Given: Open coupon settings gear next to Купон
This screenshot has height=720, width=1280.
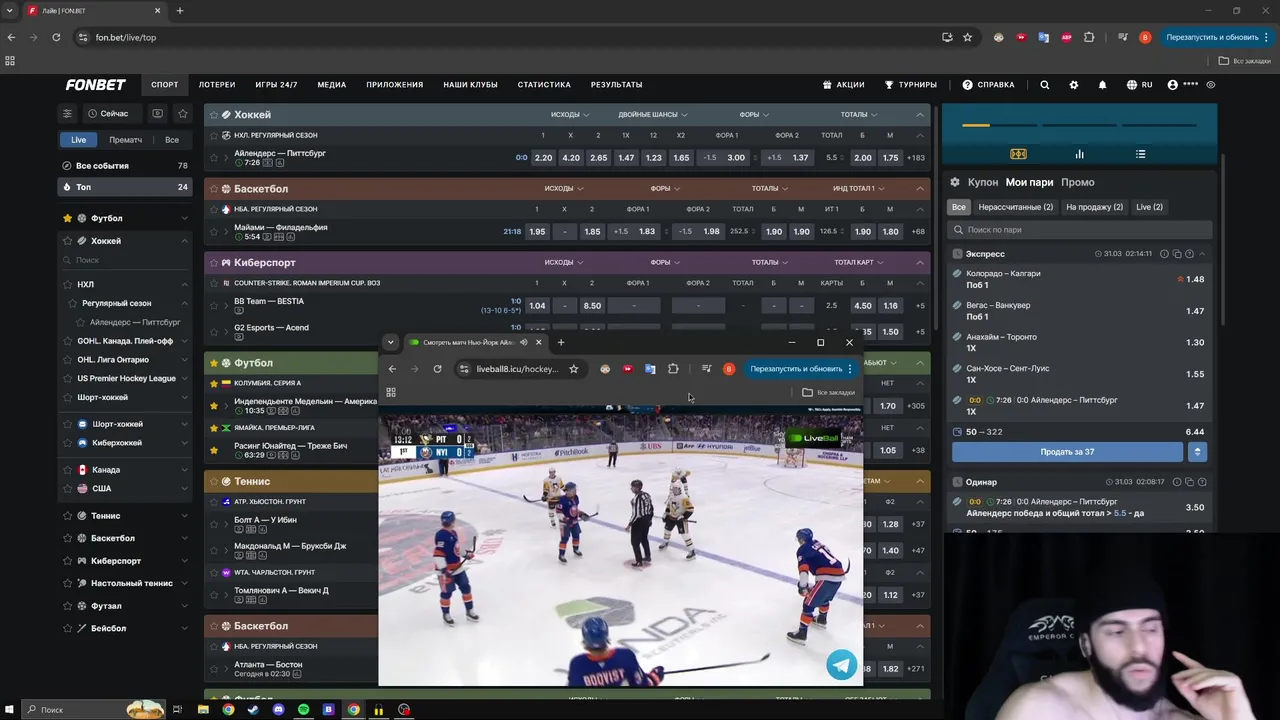Looking at the screenshot, I should point(955,182).
